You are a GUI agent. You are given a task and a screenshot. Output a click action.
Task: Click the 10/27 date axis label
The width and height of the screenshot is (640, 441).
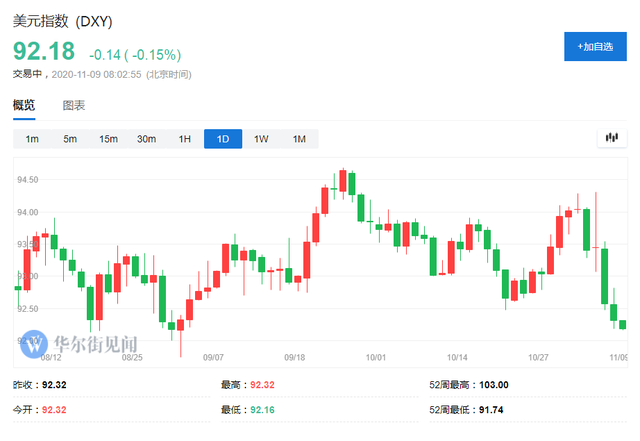pos(538,357)
